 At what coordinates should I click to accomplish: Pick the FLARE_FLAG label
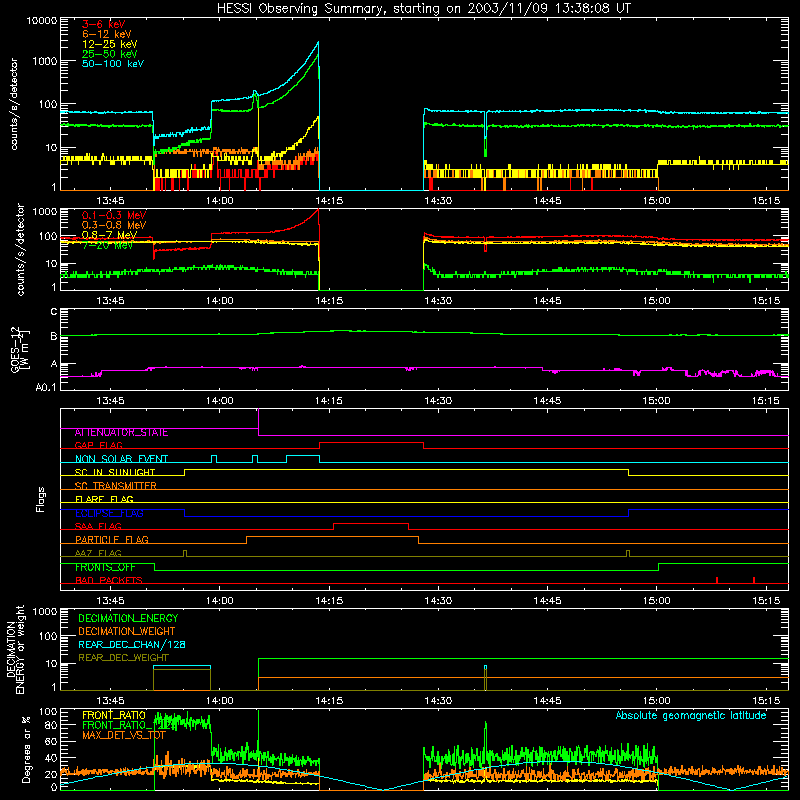pyautogui.click(x=104, y=499)
